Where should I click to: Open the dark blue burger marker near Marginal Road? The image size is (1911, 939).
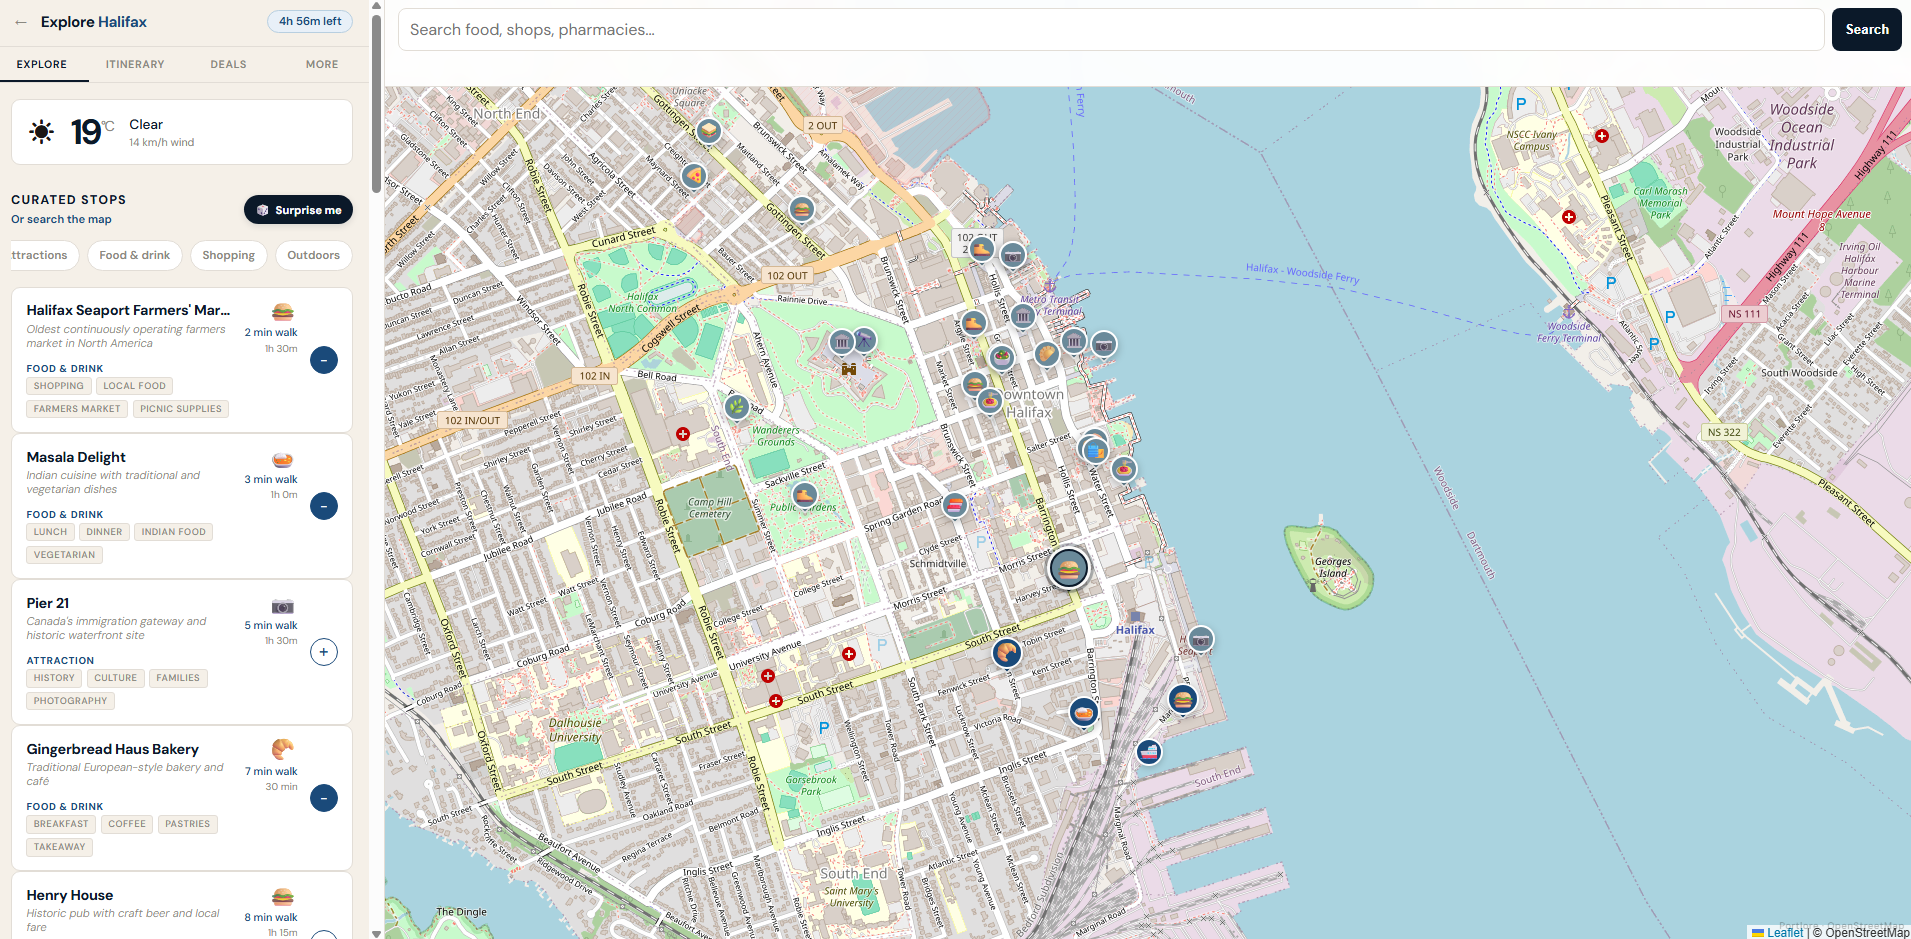click(1184, 699)
